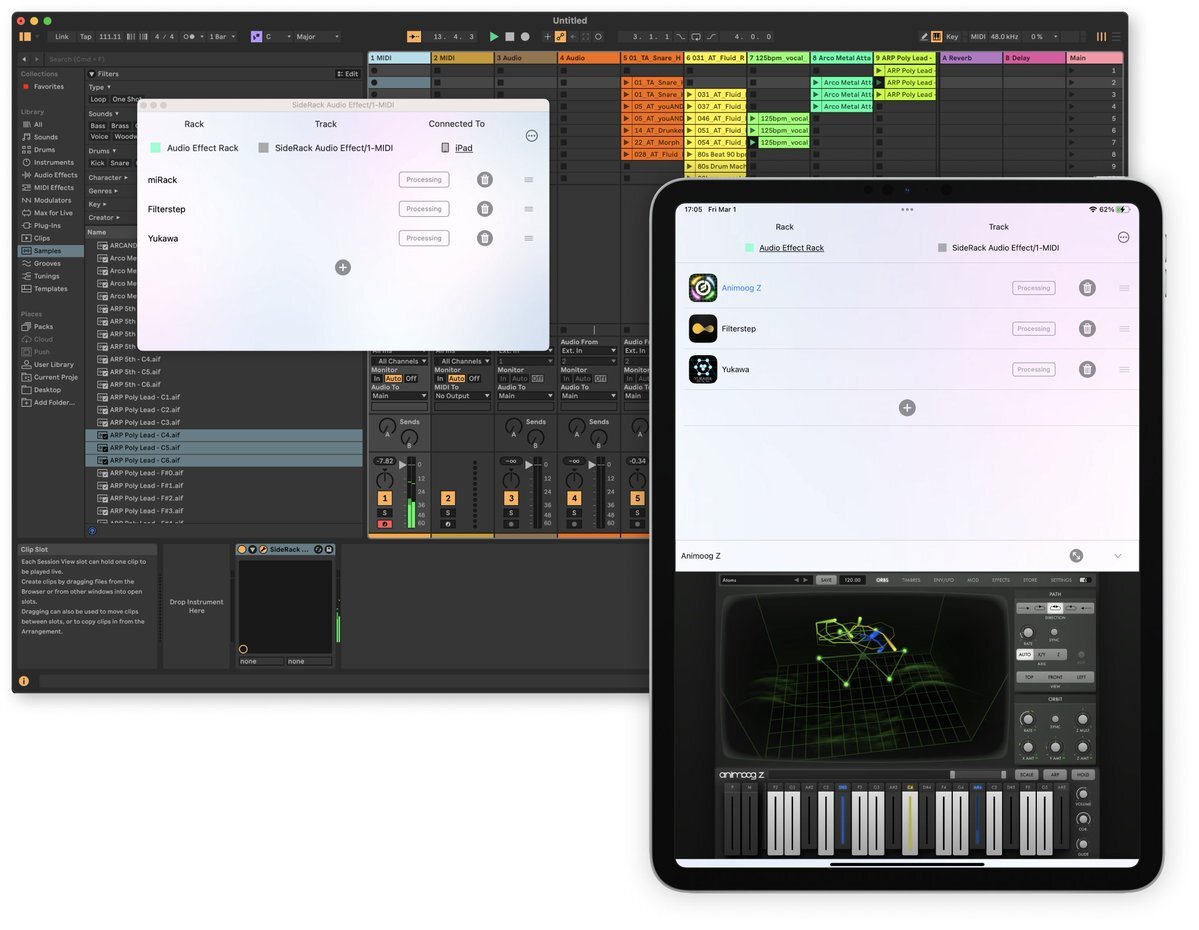Set track 2 Monitor to Off
Image resolution: width=1199 pixels, height=930 pixels.
pos(474,379)
